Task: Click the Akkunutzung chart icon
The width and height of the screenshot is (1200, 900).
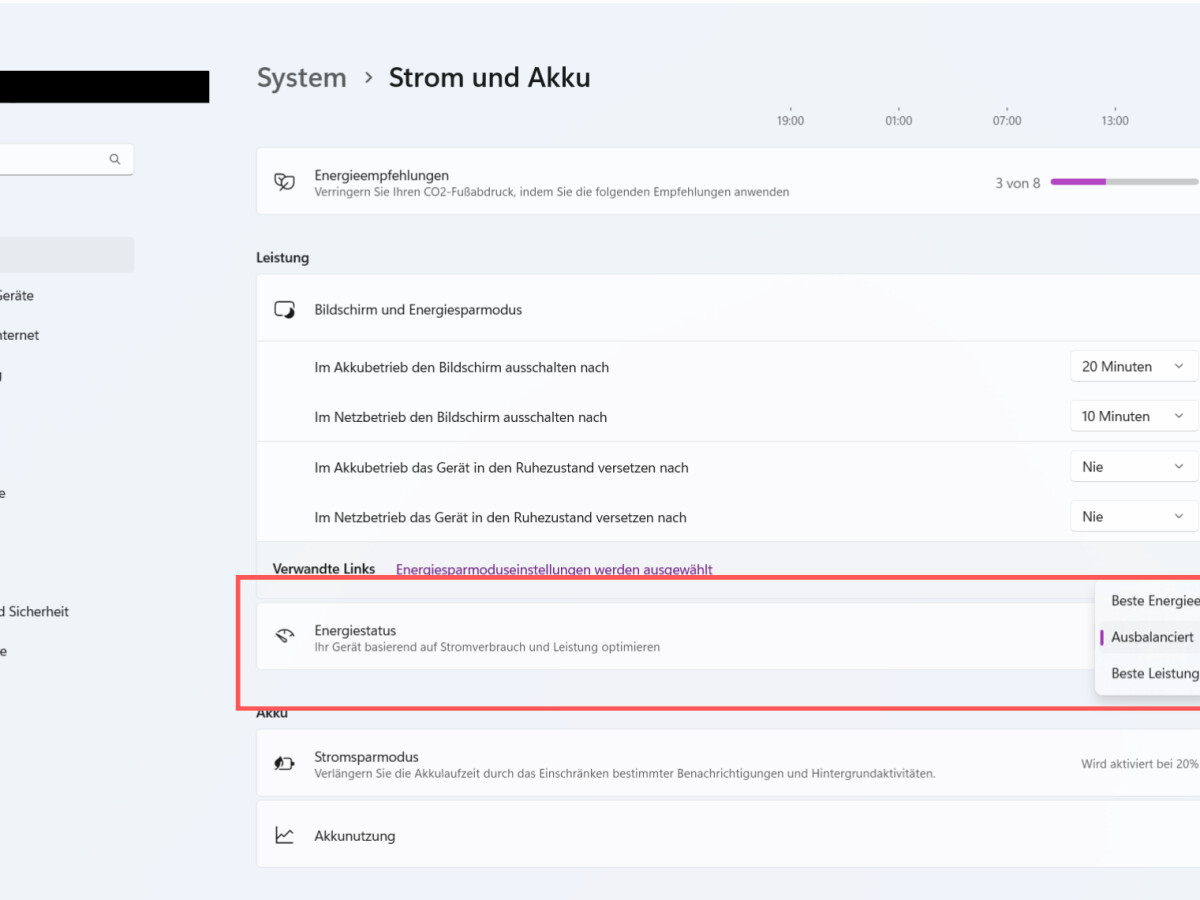Action: tap(285, 835)
